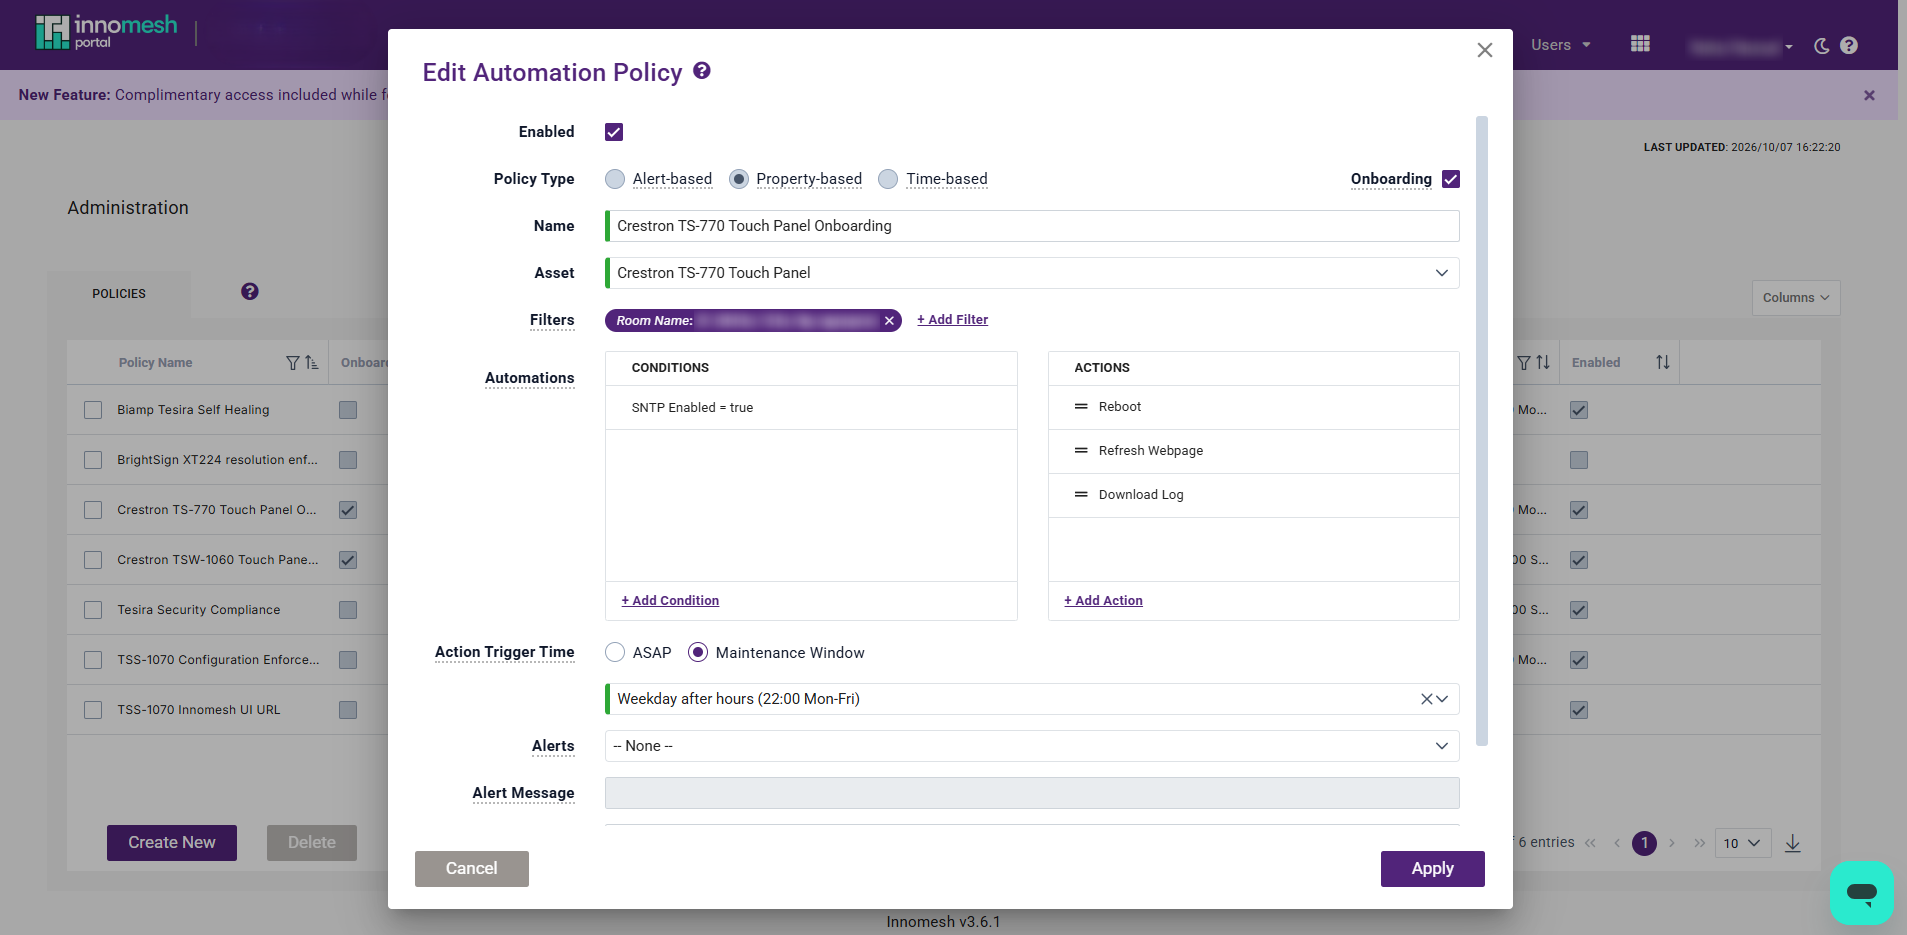Click the Add Action link
1907x935 pixels.
(x=1103, y=601)
